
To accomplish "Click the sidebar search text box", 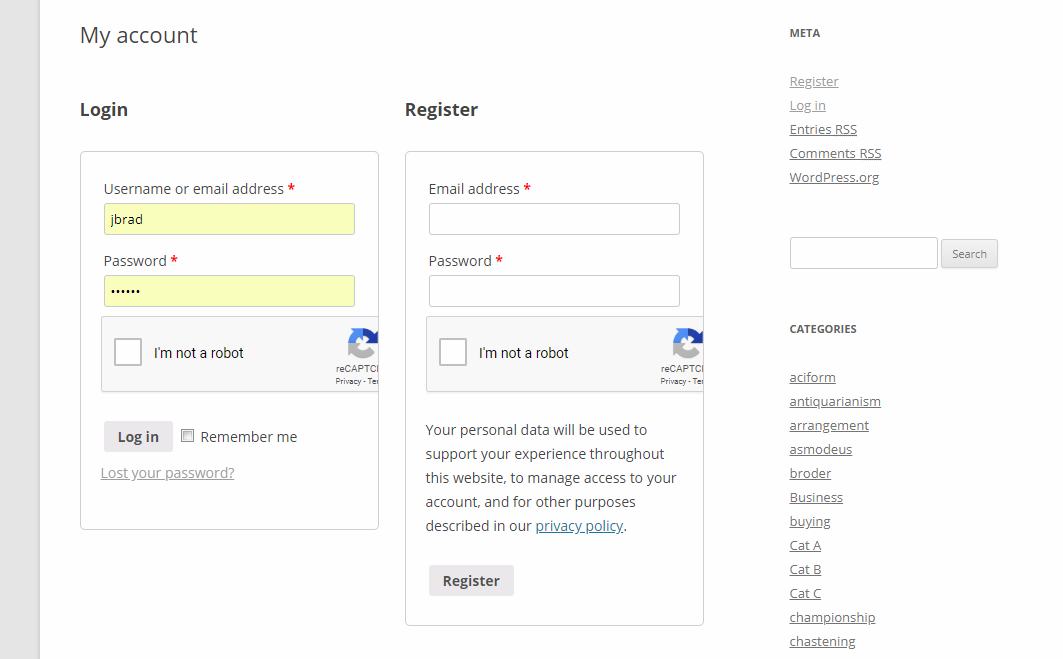I will 864,253.
